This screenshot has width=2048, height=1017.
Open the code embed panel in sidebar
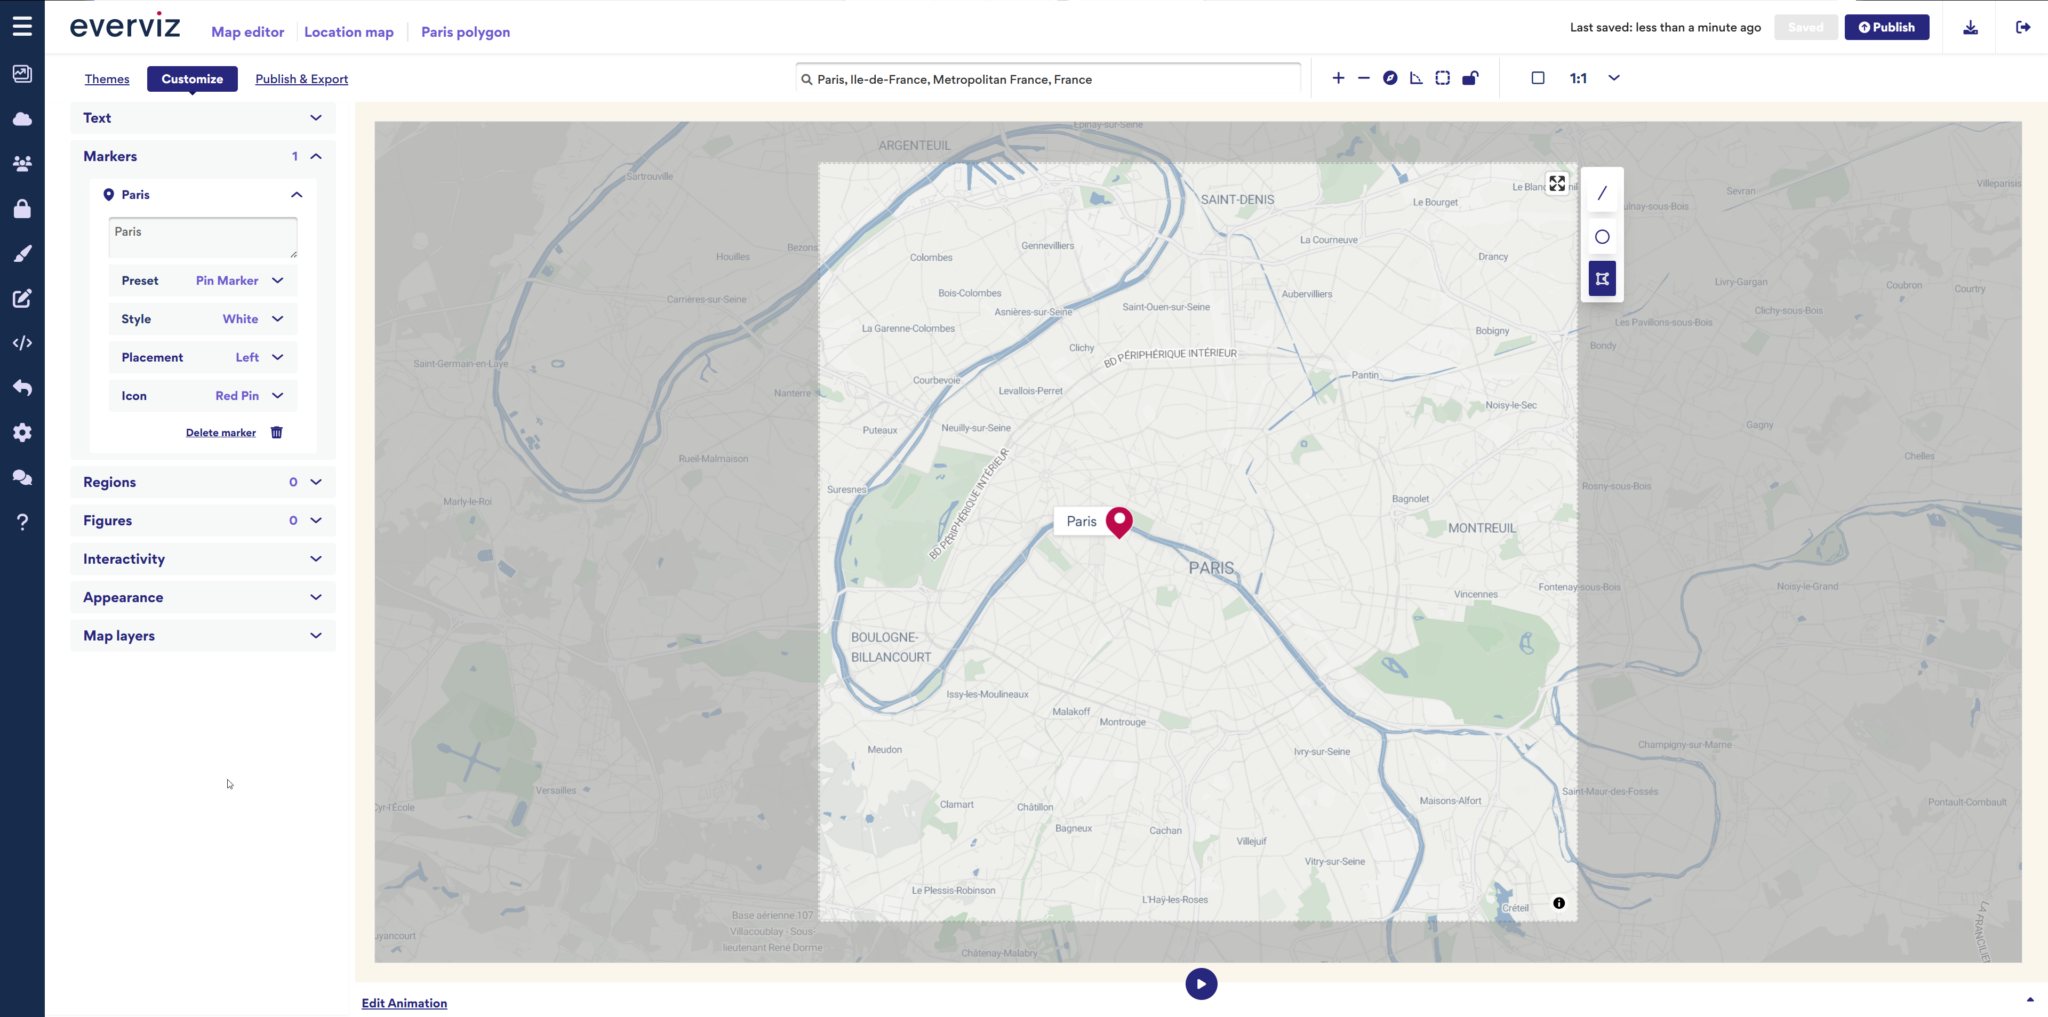coord(23,342)
